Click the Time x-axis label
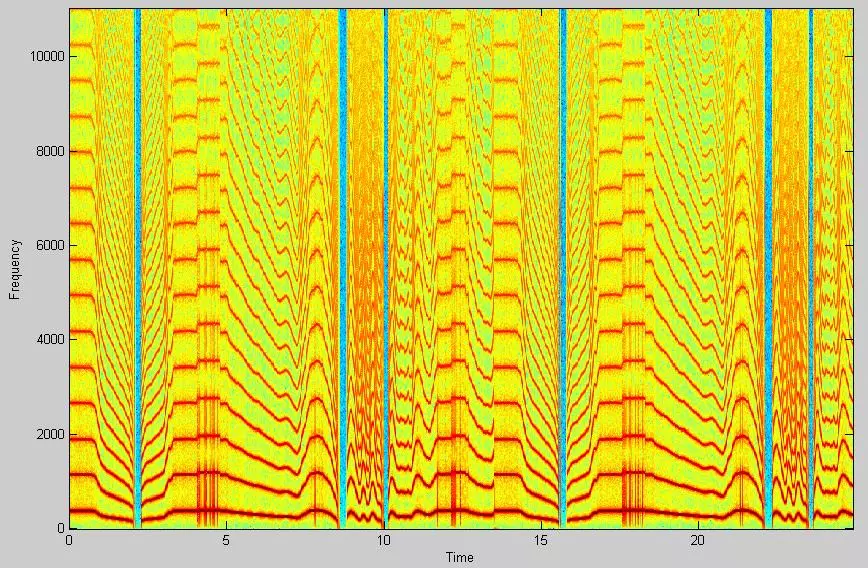Viewport: 868px width, 568px height. click(460, 557)
